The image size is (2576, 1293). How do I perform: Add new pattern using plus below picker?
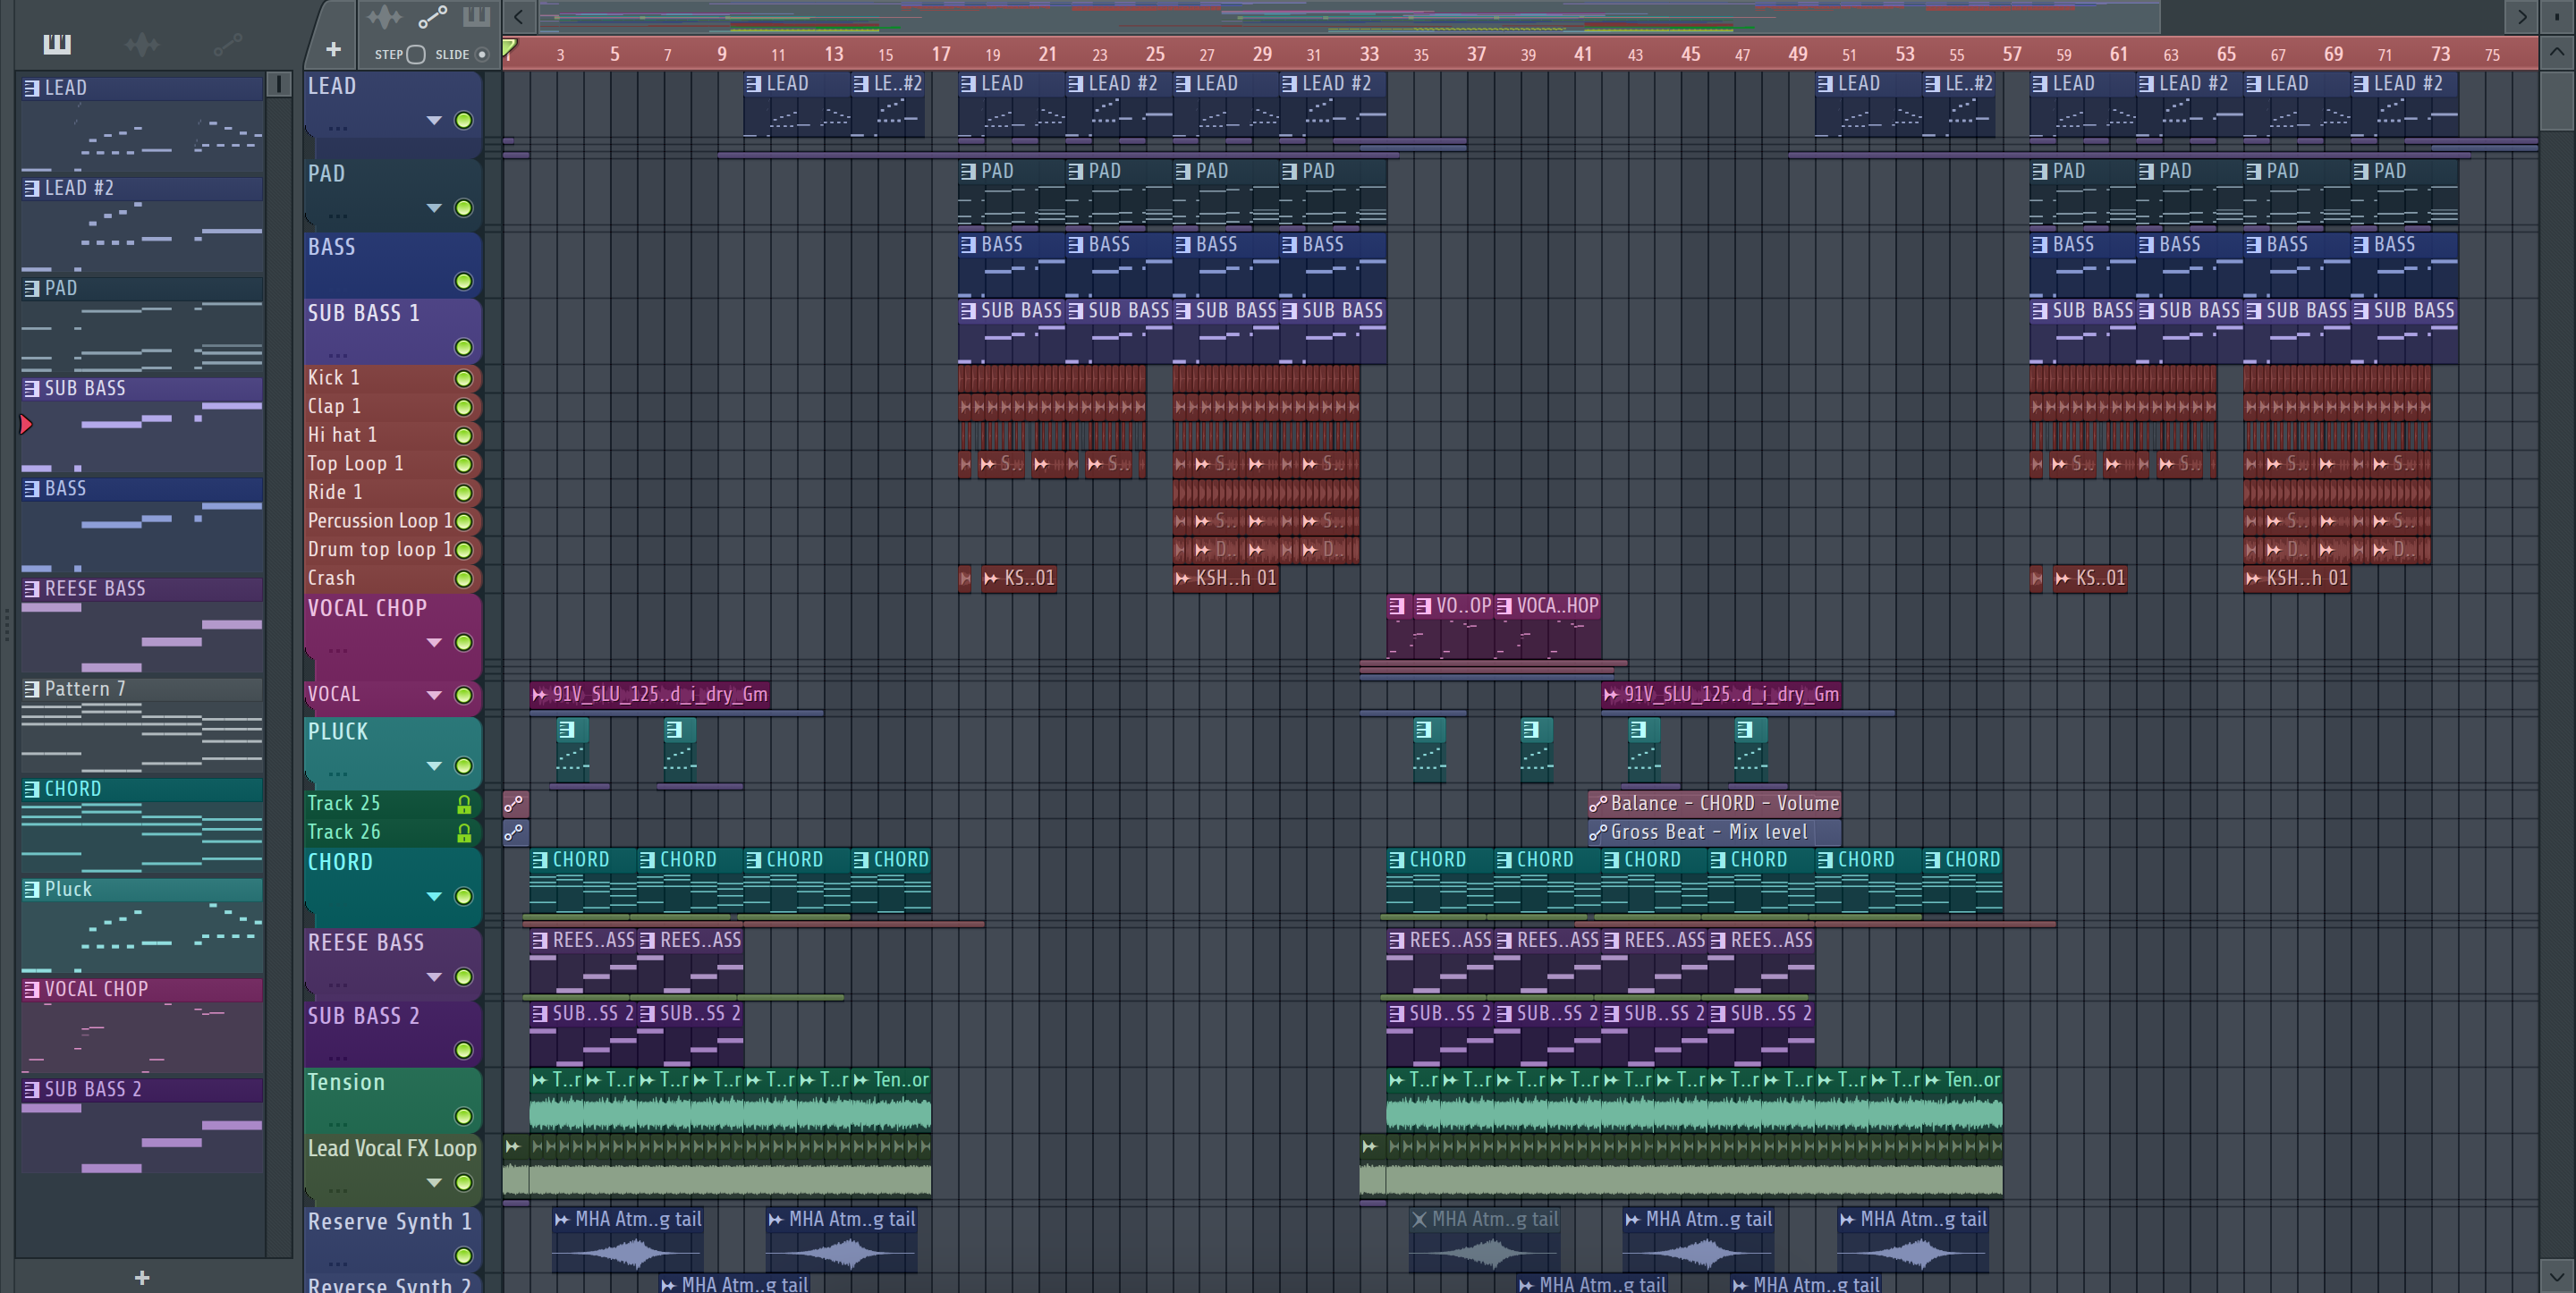click(x=142, y=1277)
